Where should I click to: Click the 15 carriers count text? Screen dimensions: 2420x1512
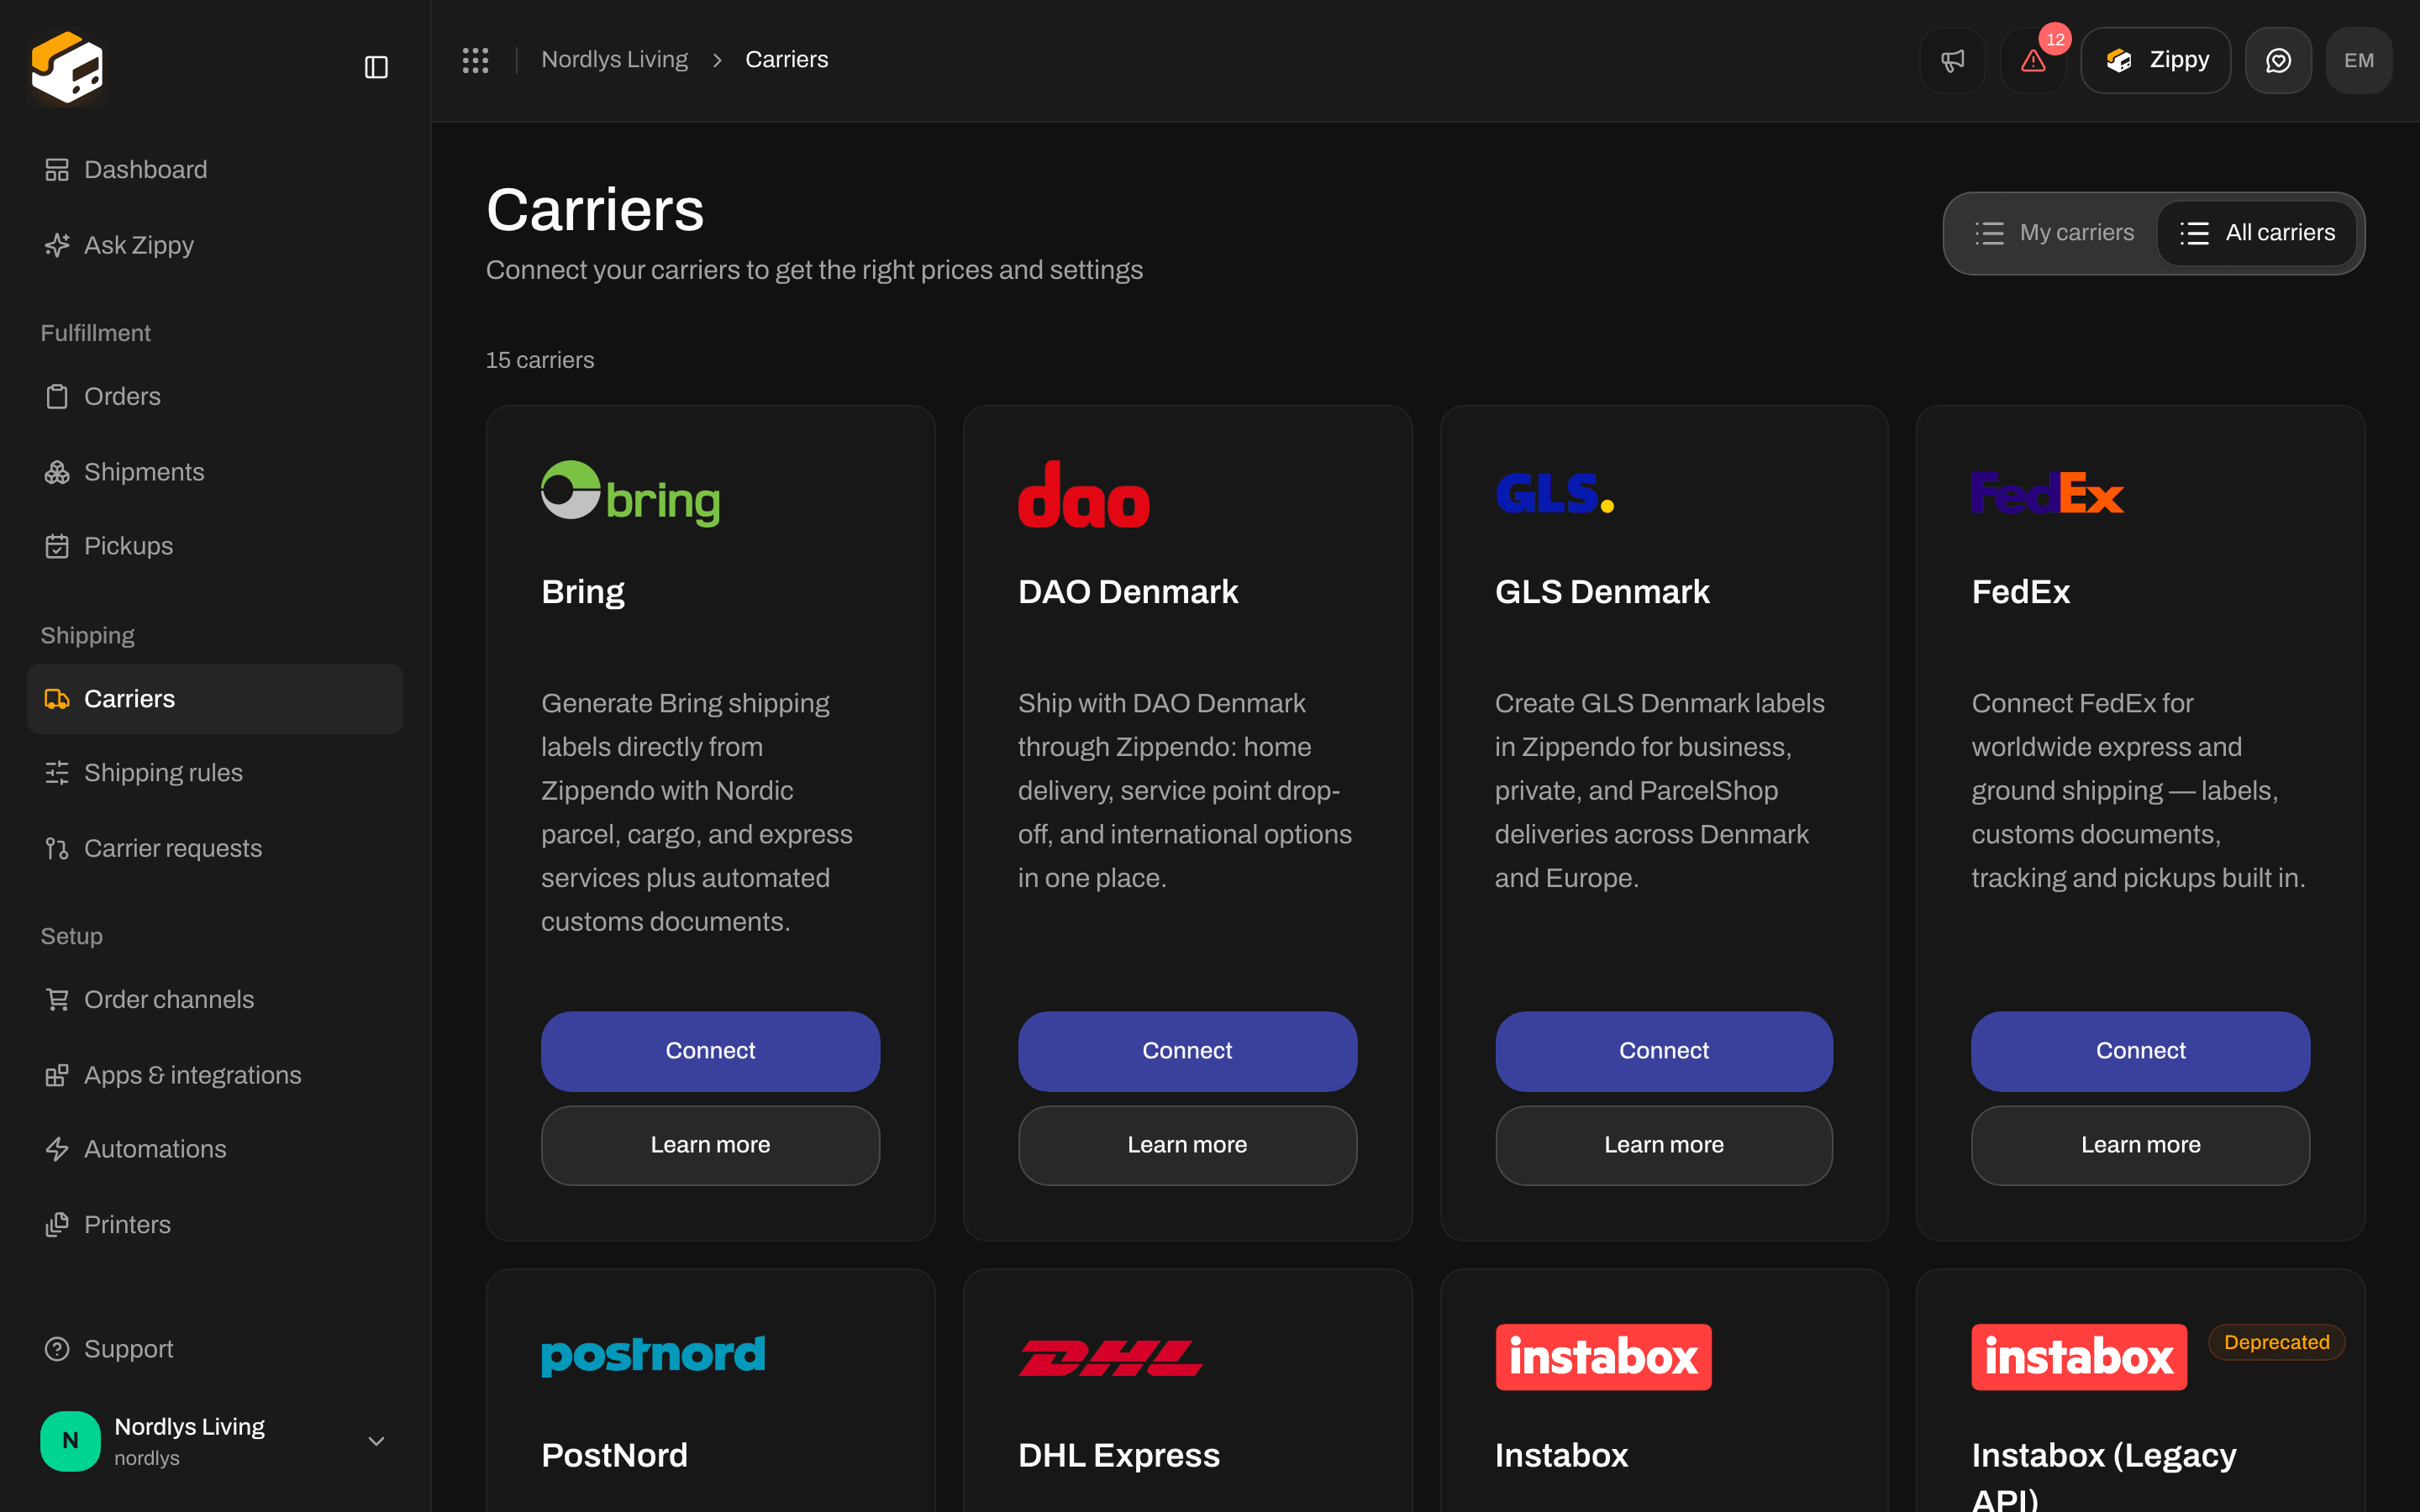540,360
